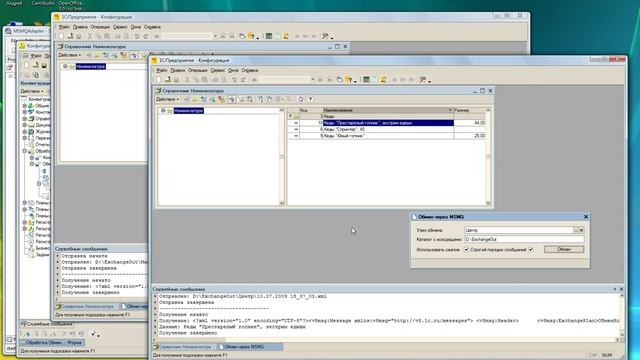Screen dimensions: 640x360
Task: Toggle Строгий порядок сообщений checkbox
Action: 531,249
